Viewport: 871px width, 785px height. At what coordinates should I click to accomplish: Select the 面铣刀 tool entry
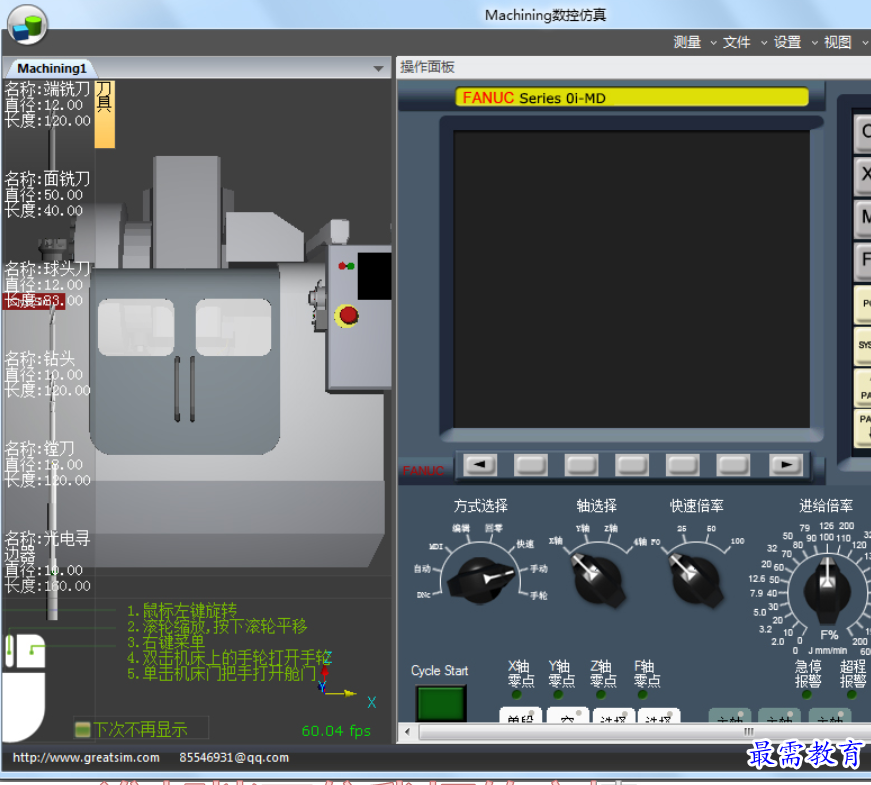coord(48,194)
